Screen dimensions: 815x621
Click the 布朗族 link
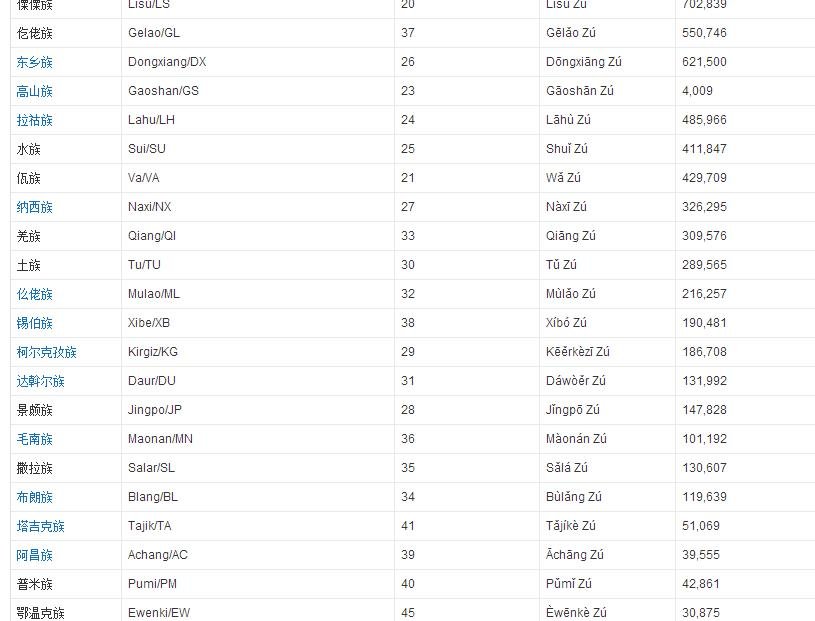[35, 497]
